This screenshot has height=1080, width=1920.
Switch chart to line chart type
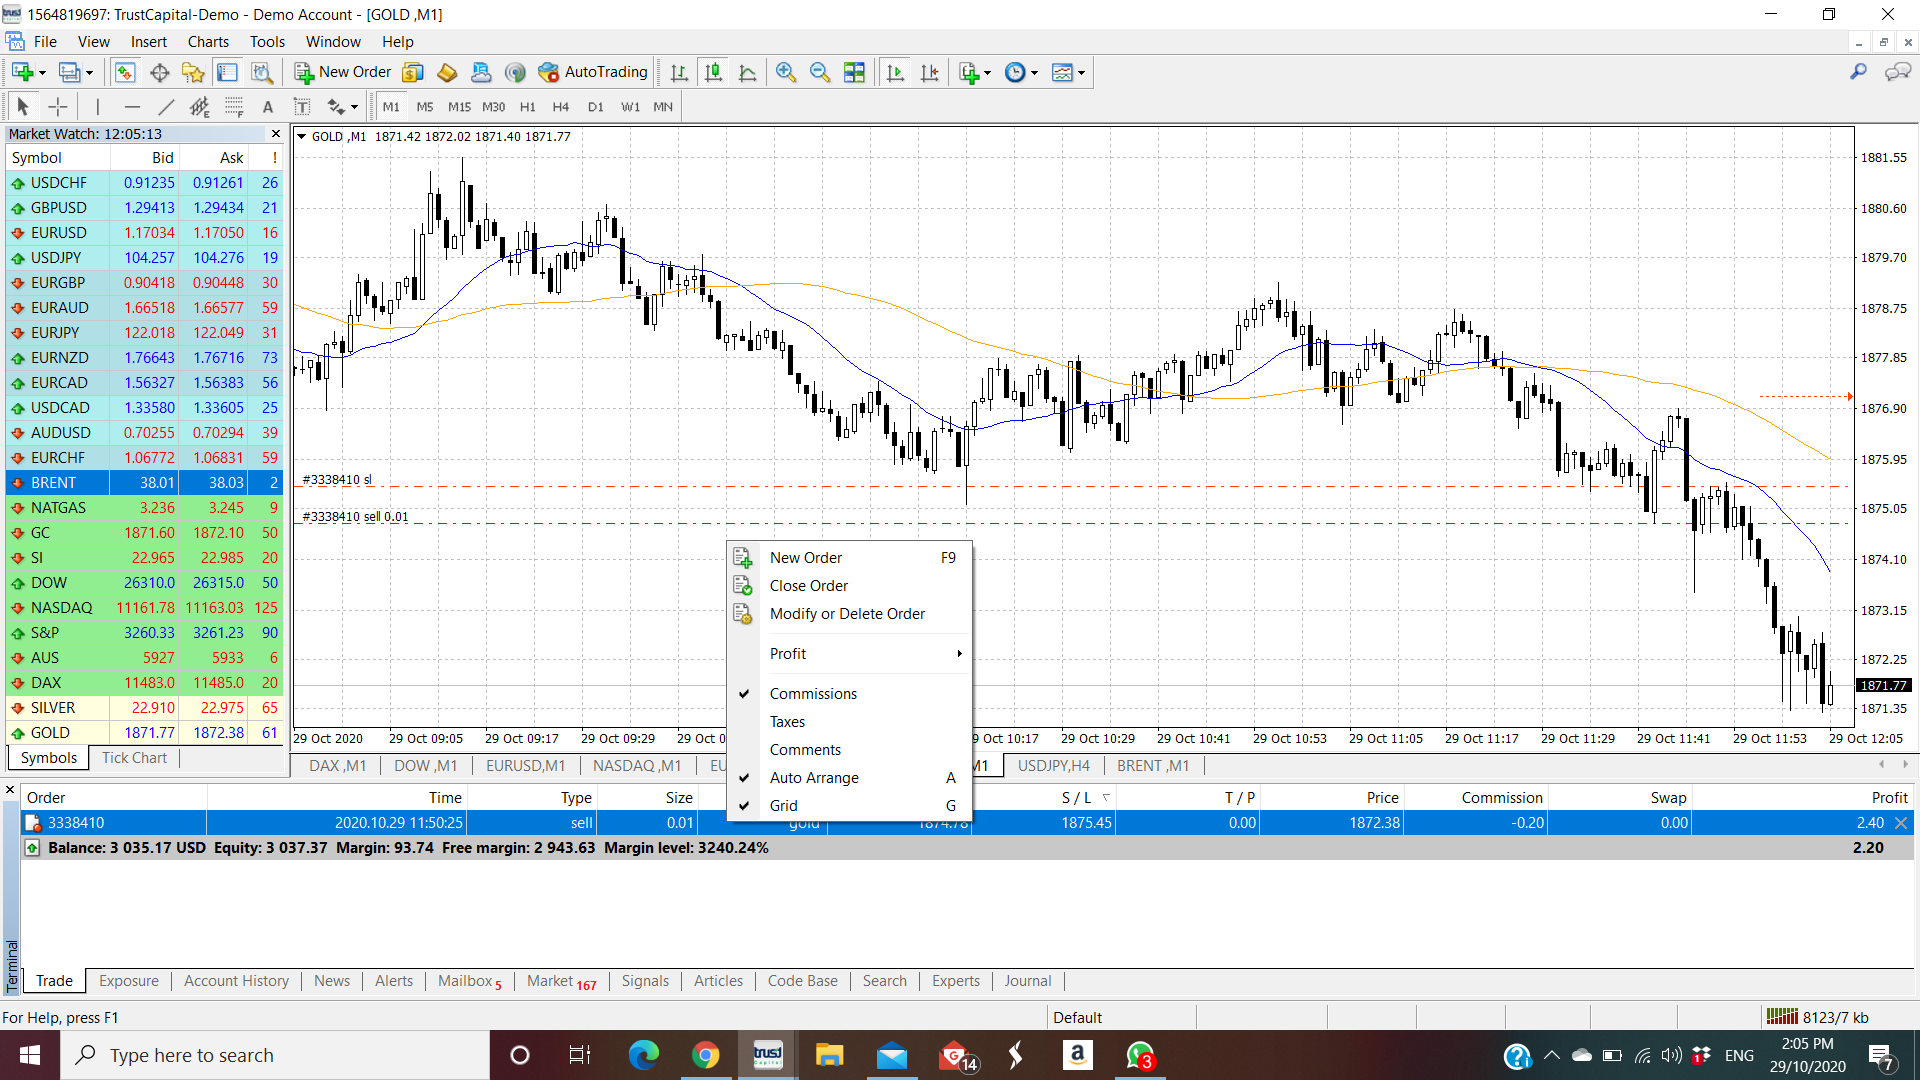click(x=747, y=72)
